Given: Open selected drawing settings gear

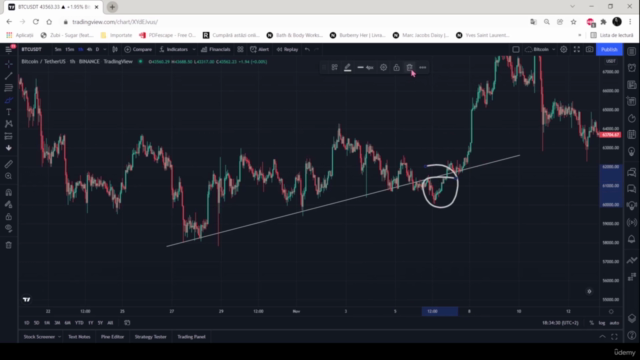Looking at the screenshot, I should [x=383, y=67].
